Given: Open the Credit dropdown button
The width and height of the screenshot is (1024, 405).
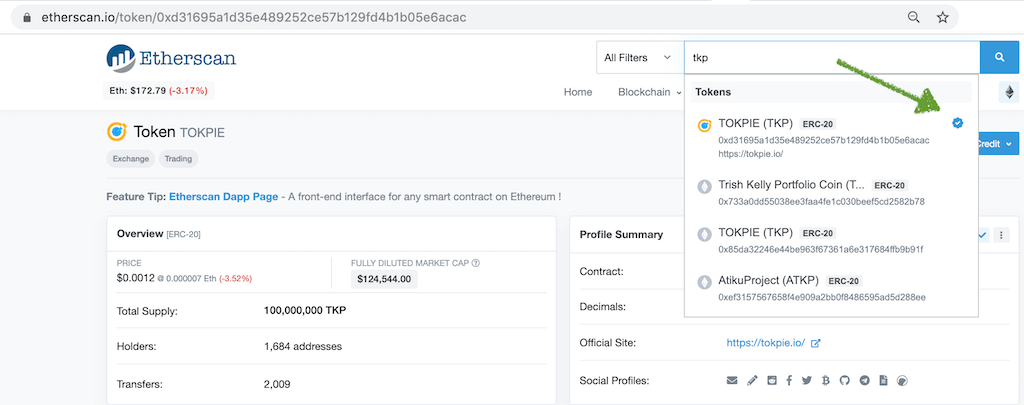Looking at the screenshot, I should click(998, 144).
